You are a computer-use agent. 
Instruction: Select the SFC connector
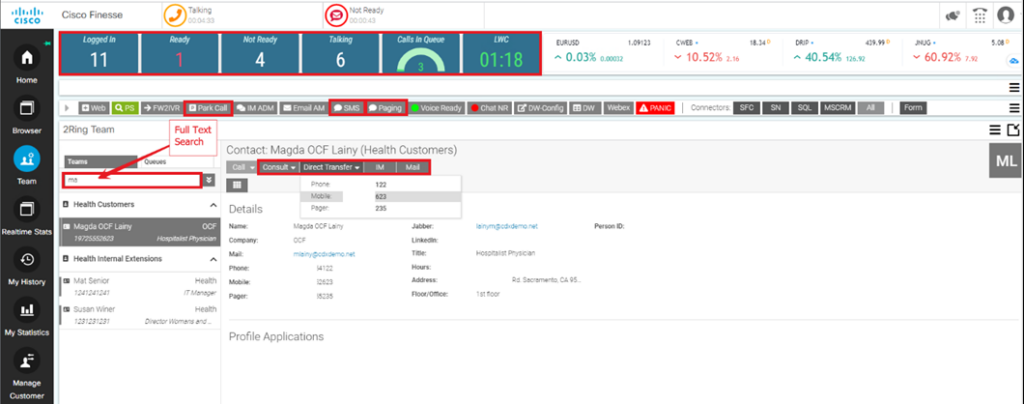[x=746, y=108]
